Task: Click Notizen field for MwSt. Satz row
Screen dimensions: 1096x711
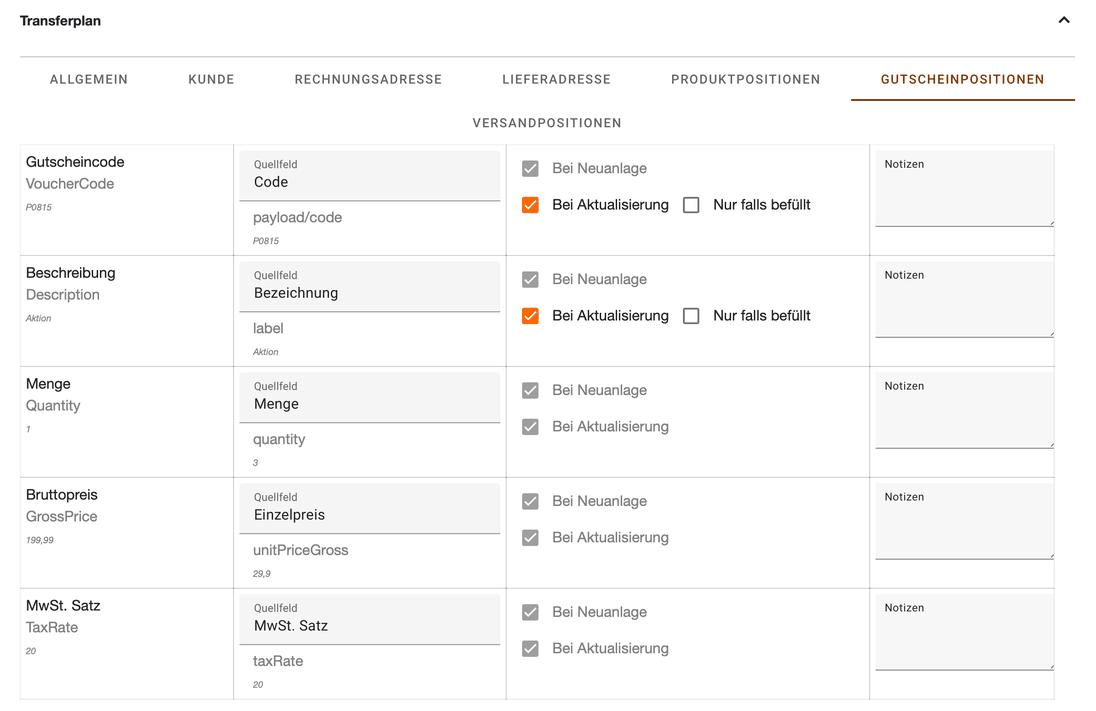Action: (x=965, y=633)
